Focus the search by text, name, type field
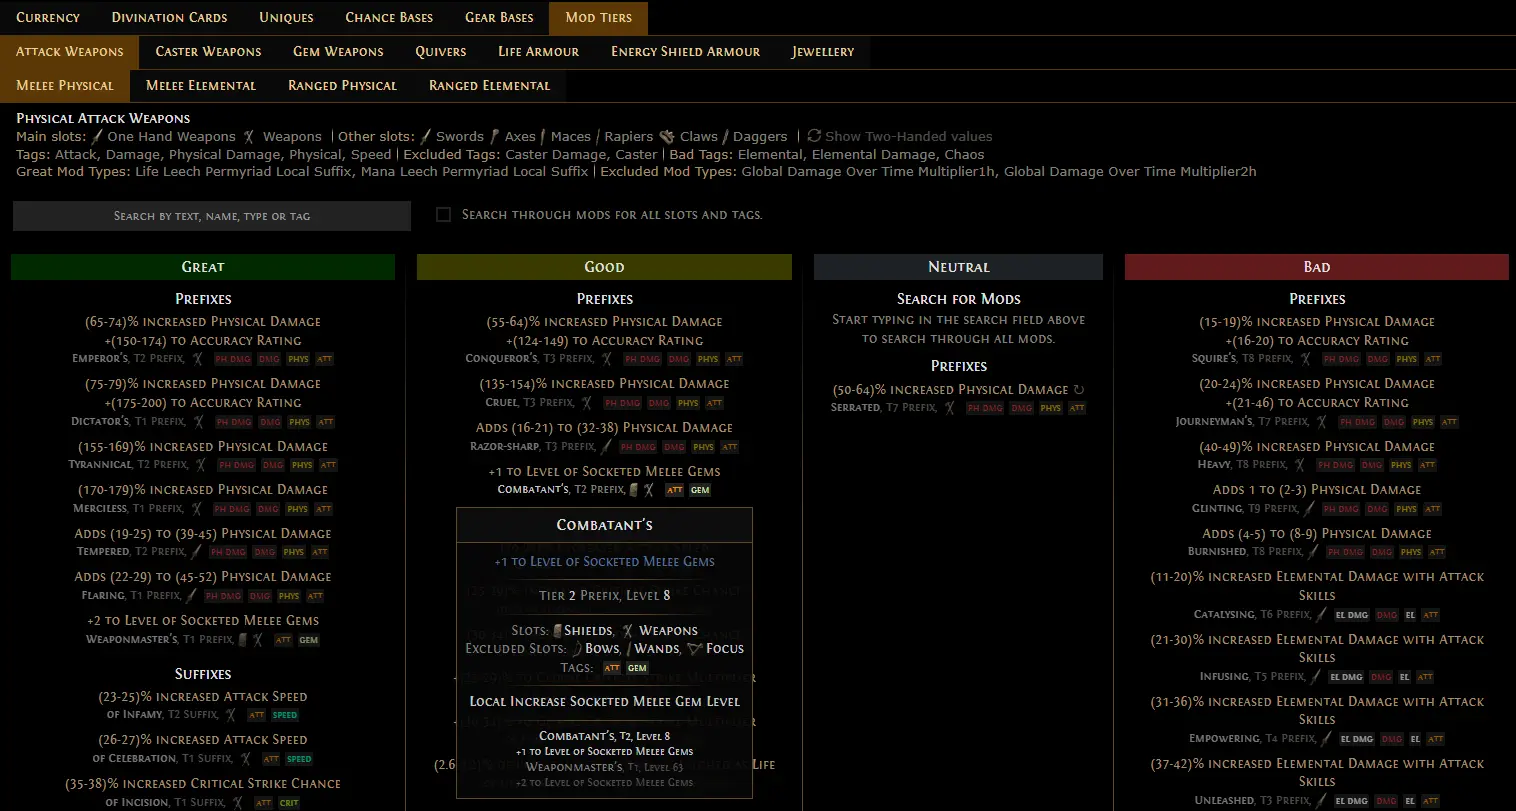The image size is (1516, 811). pos(212,216)
